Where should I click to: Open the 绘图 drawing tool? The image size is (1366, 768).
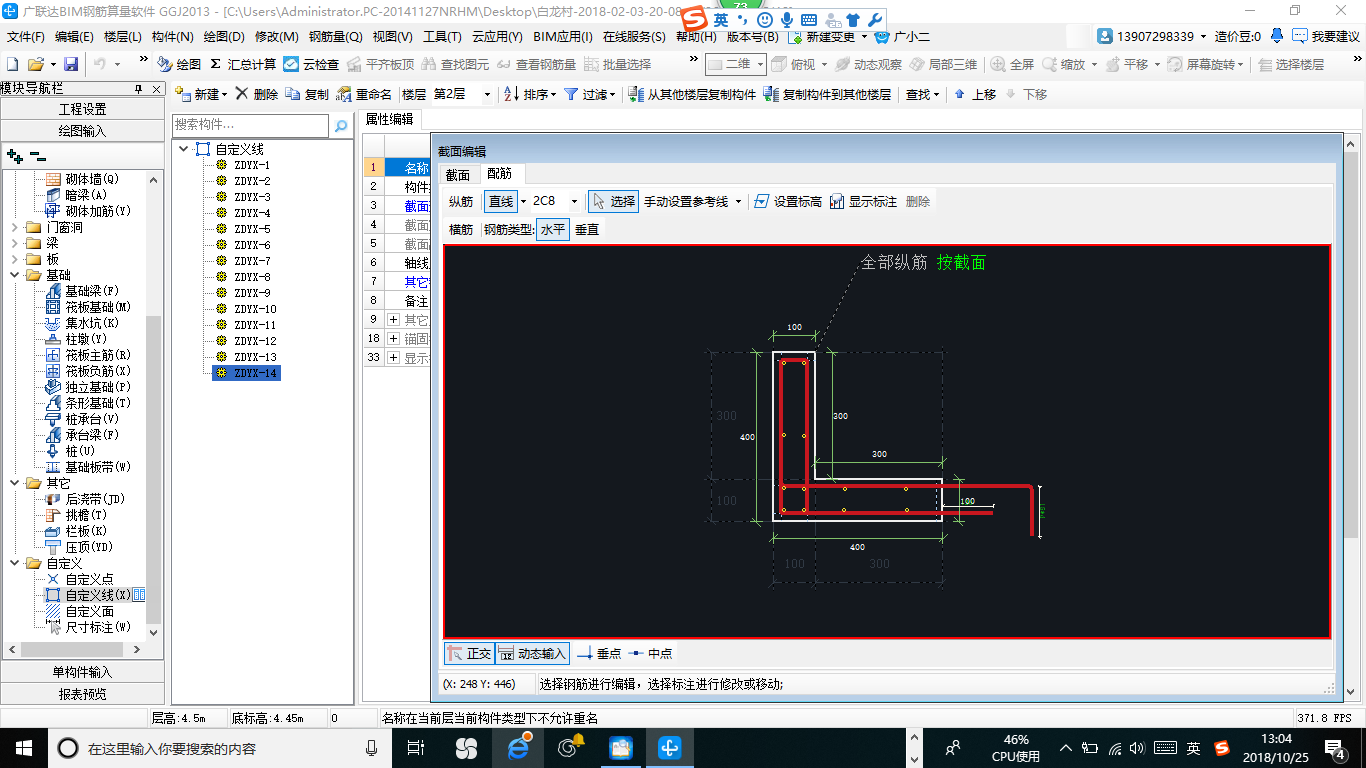pos(179,64)
